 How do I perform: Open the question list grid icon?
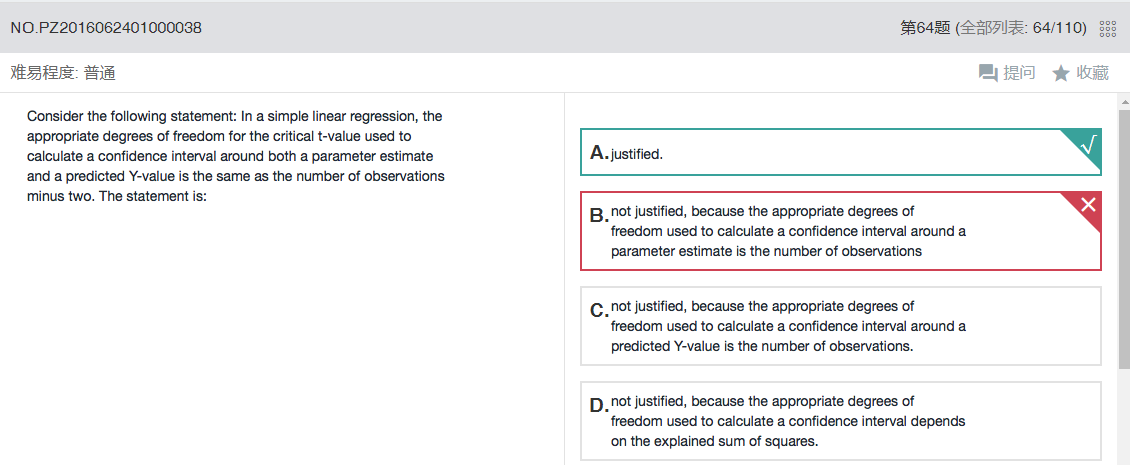pos(1107,29)
